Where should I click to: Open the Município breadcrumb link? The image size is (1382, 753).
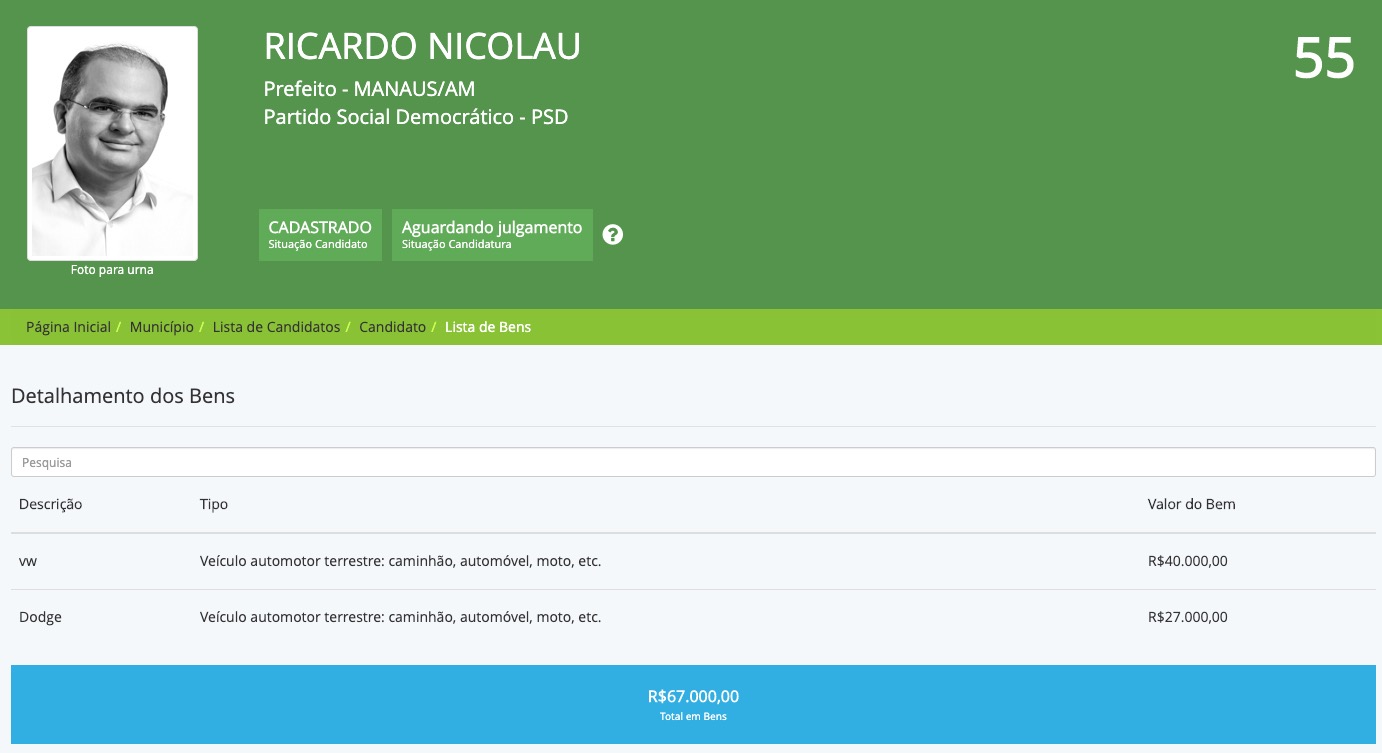(161, 327)
